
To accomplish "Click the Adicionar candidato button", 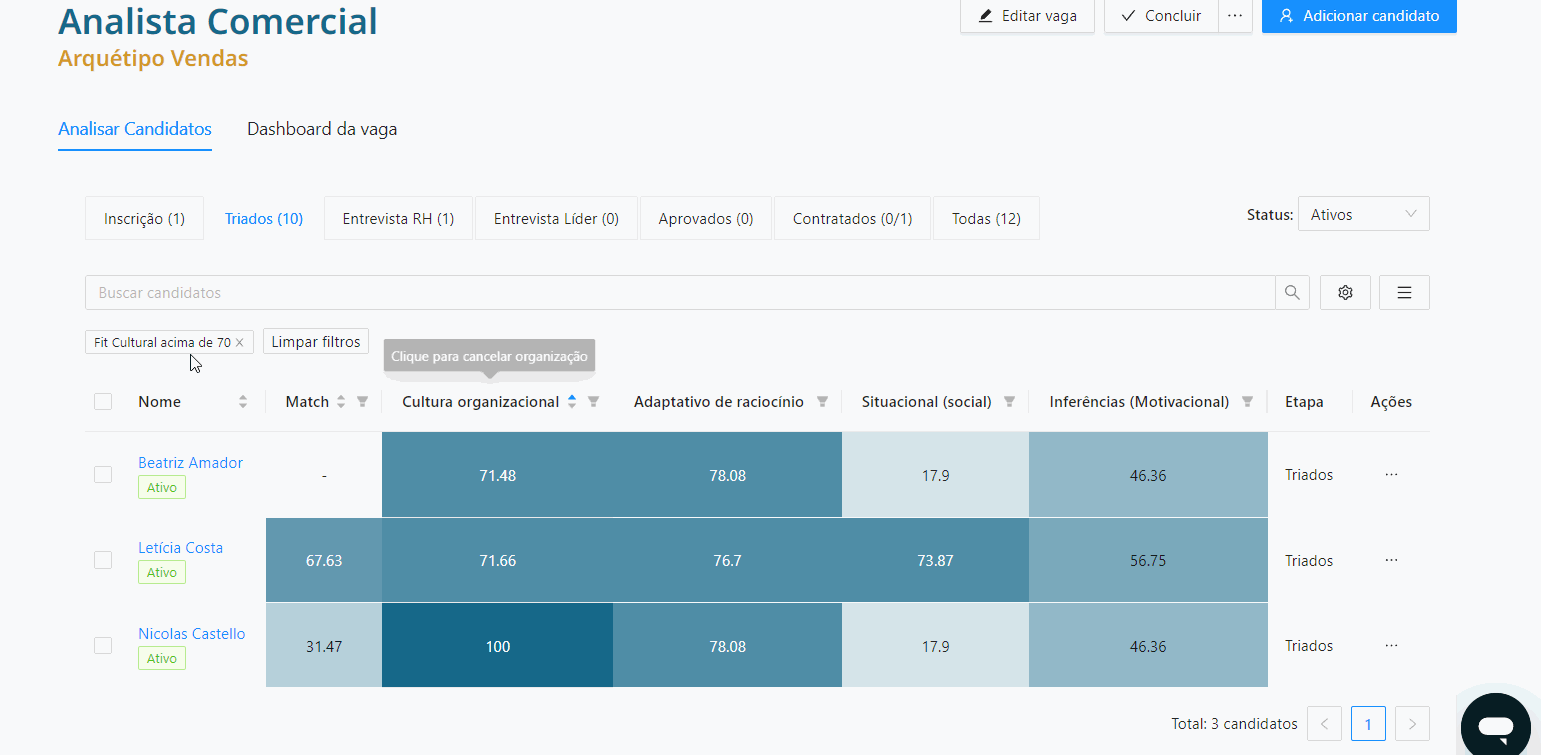I will (x=1358, y=16).
